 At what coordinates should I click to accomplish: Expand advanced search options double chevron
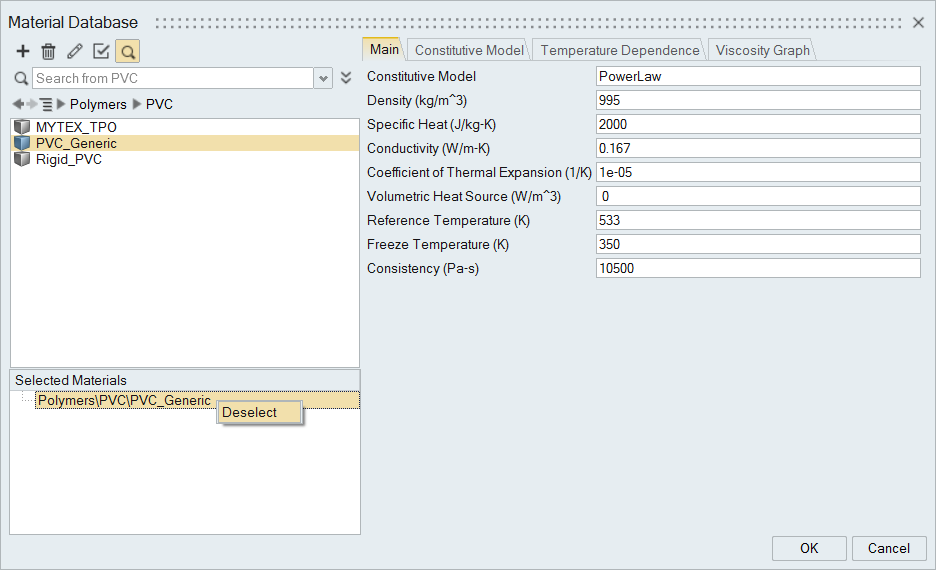[346, 78]
